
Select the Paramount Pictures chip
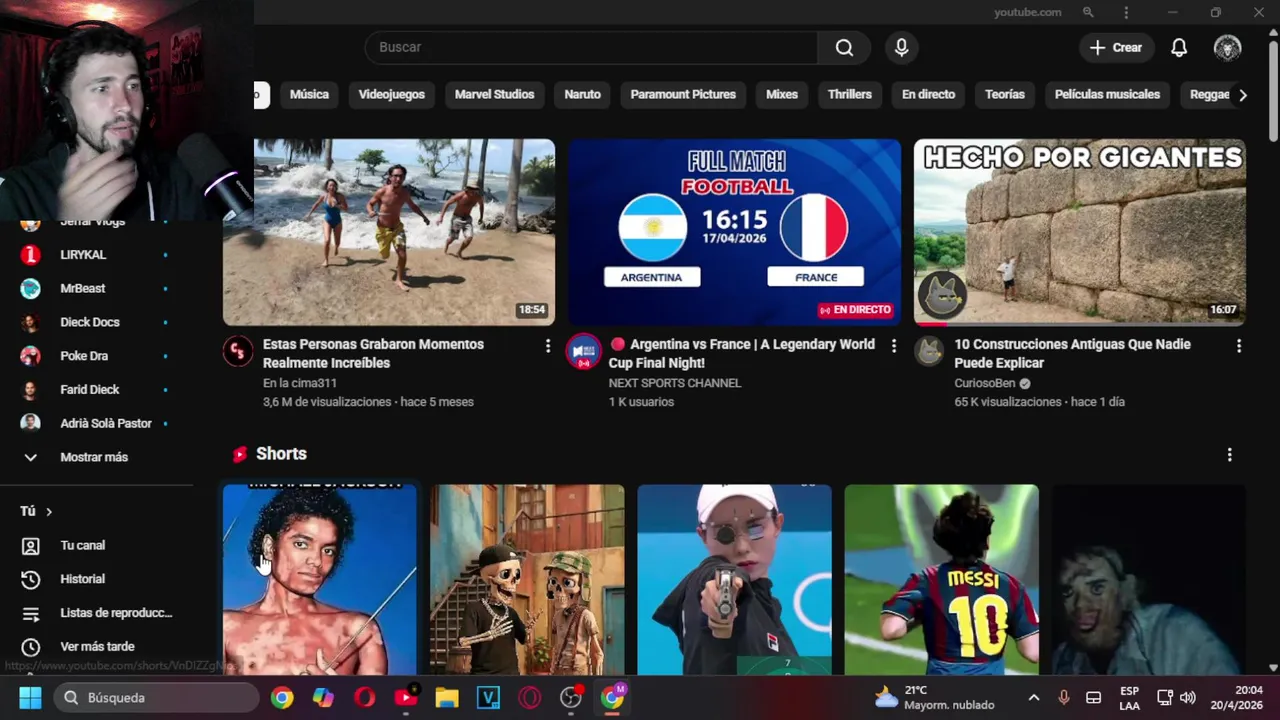[683, 94]
